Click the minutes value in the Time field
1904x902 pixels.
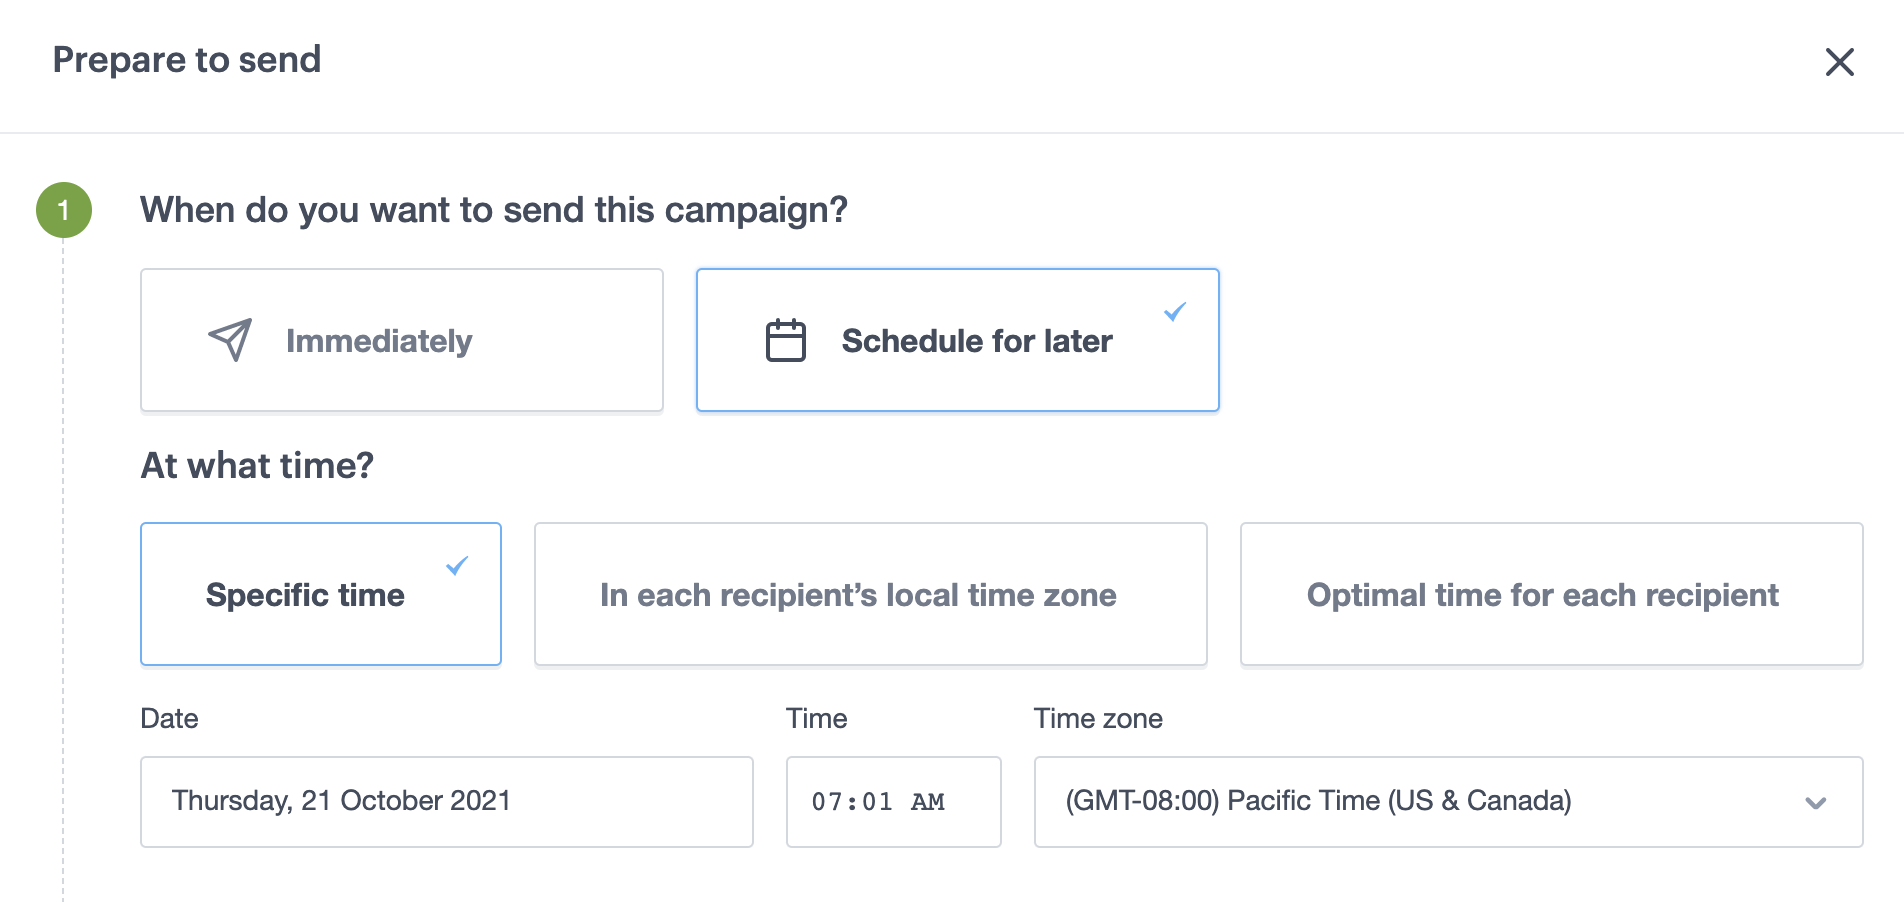tap(876, 802)
